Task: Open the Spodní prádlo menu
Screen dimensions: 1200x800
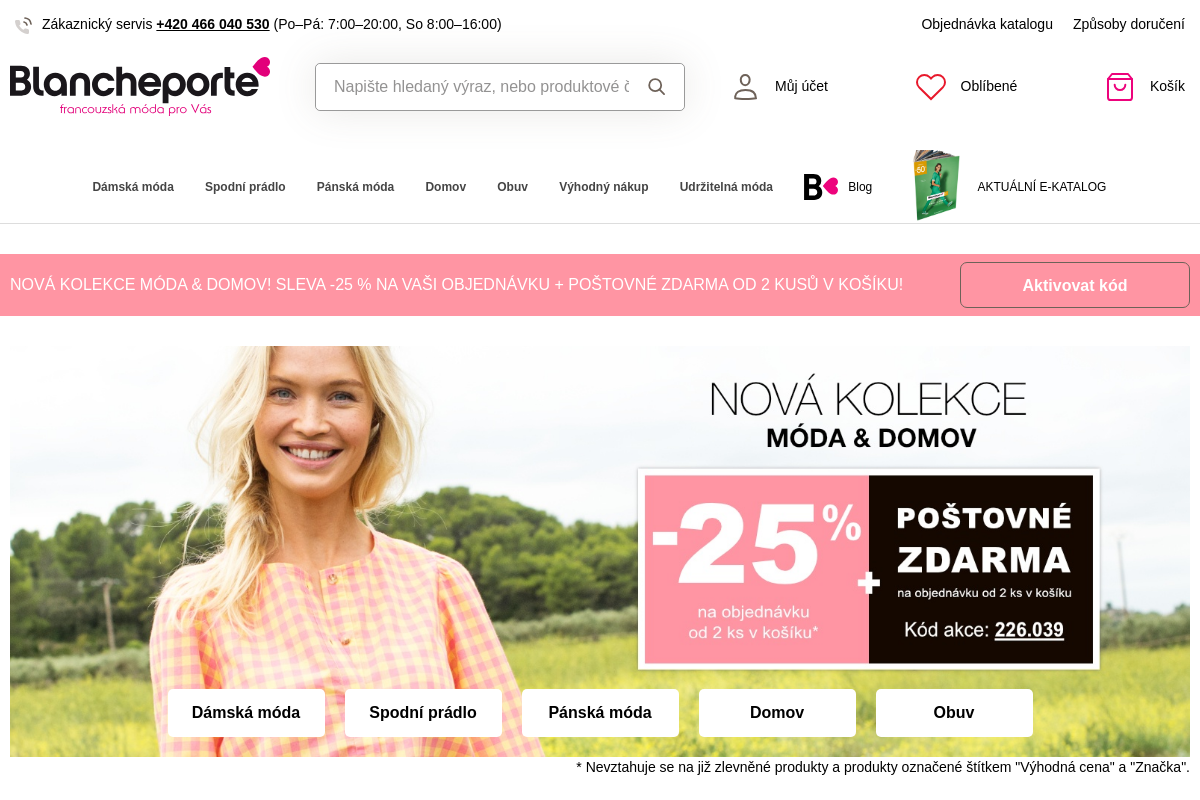Action: 245,187
